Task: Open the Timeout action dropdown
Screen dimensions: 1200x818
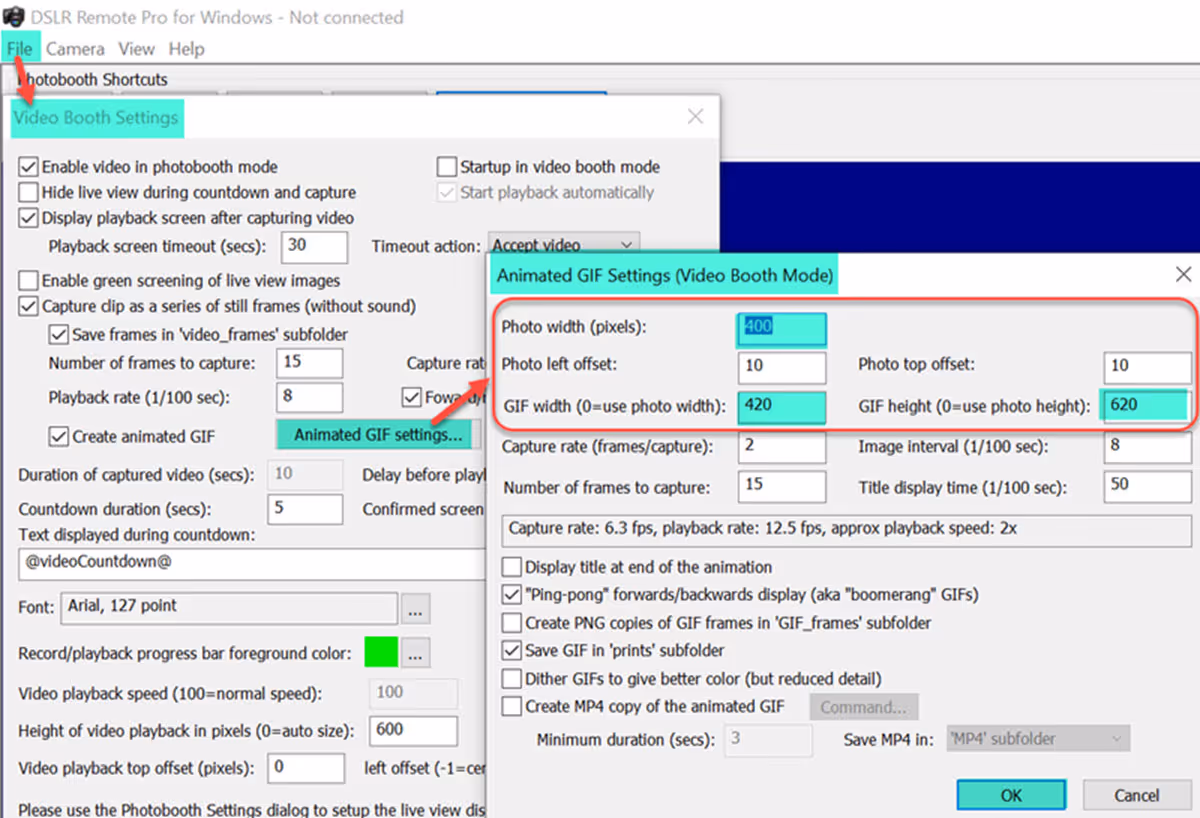Action: (x=564, y=245)
